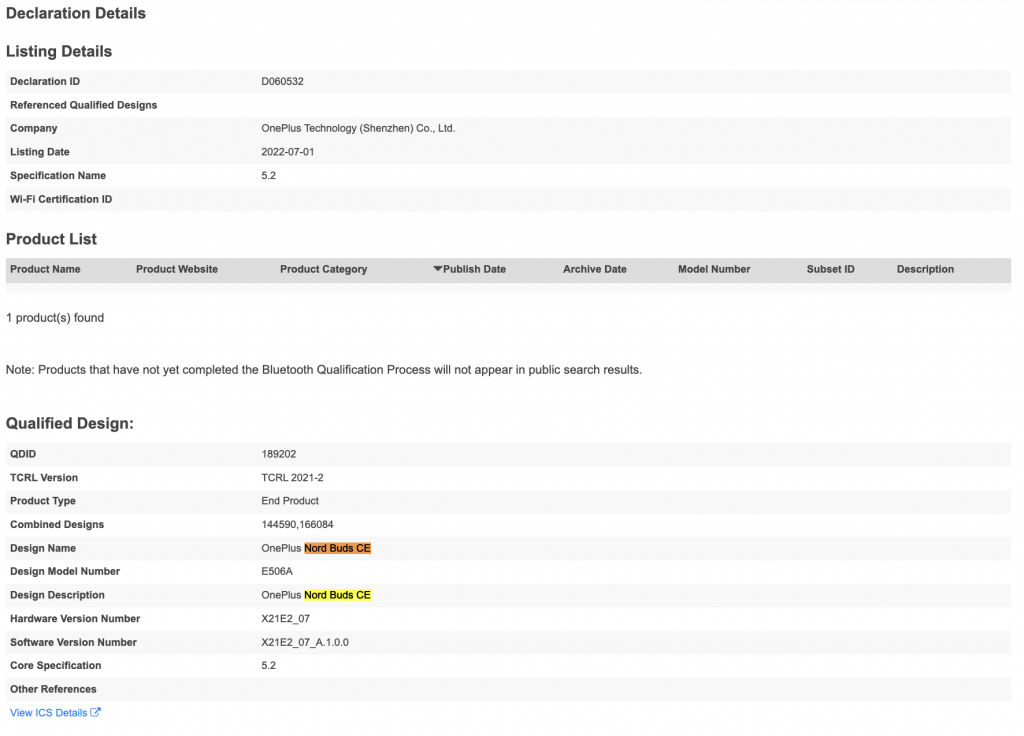
Task: Click the Listing Date label
Action: [40, 152]
